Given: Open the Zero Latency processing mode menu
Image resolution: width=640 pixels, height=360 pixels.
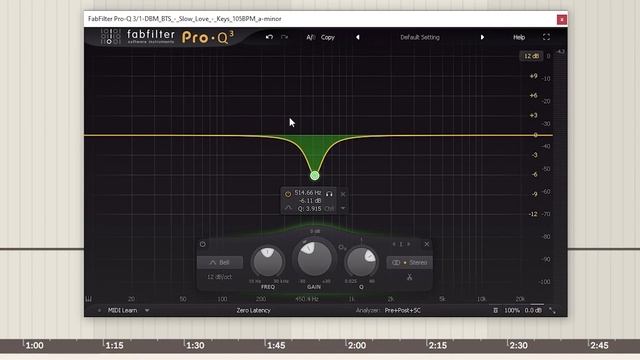Looking at the screenshot, I should tap(253, 310).
